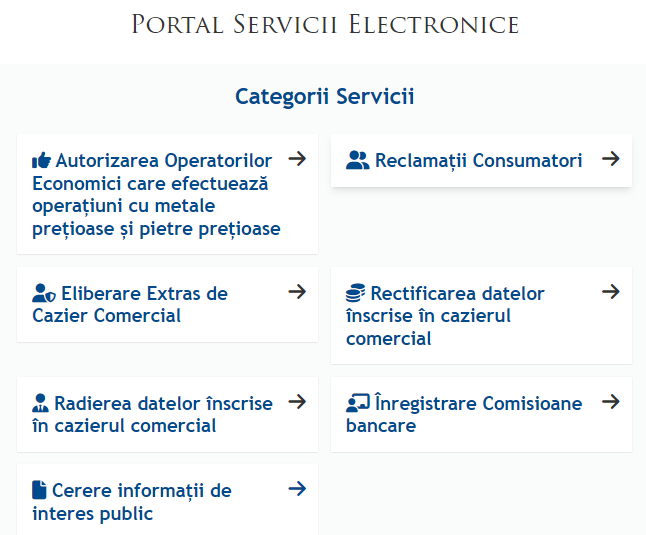Click person icon beside Radierea datelor
This screenshot has height=535, width=646.
coord(40,404)
